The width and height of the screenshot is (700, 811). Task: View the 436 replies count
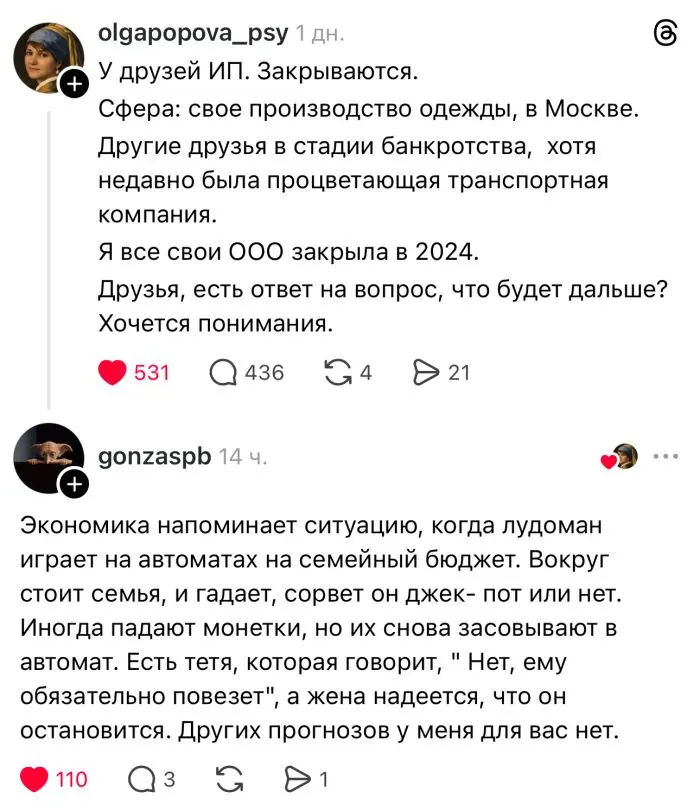click(x=261, y=371)
